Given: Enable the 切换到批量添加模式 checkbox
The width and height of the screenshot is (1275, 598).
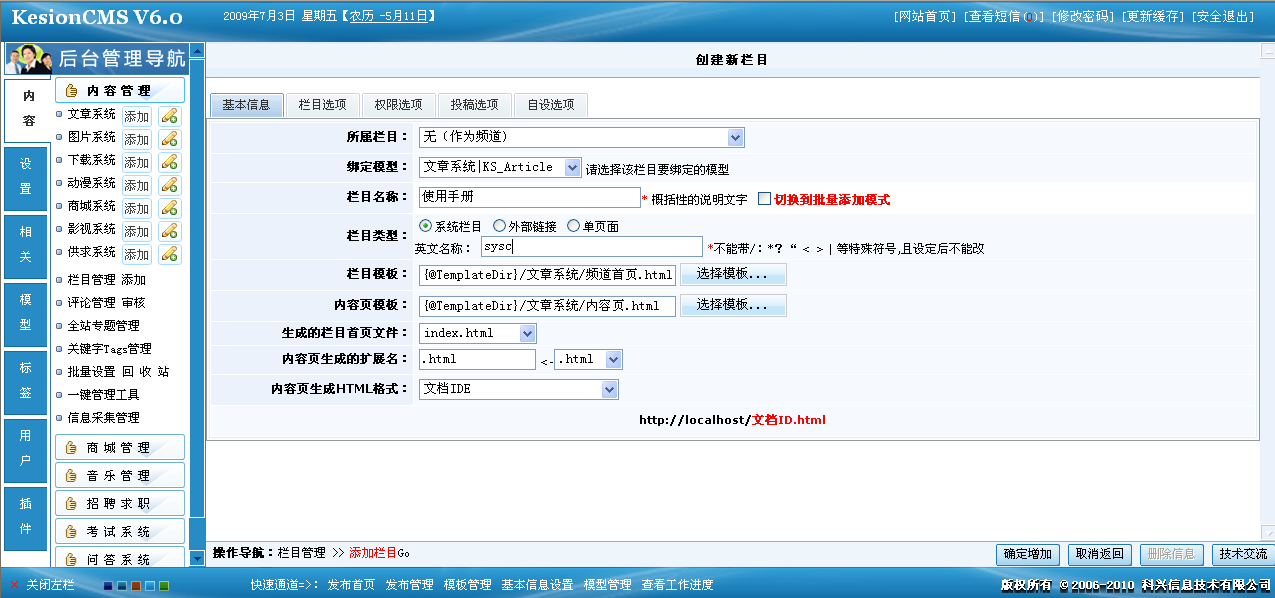Looking at the screenshot, I should (765, 199).
